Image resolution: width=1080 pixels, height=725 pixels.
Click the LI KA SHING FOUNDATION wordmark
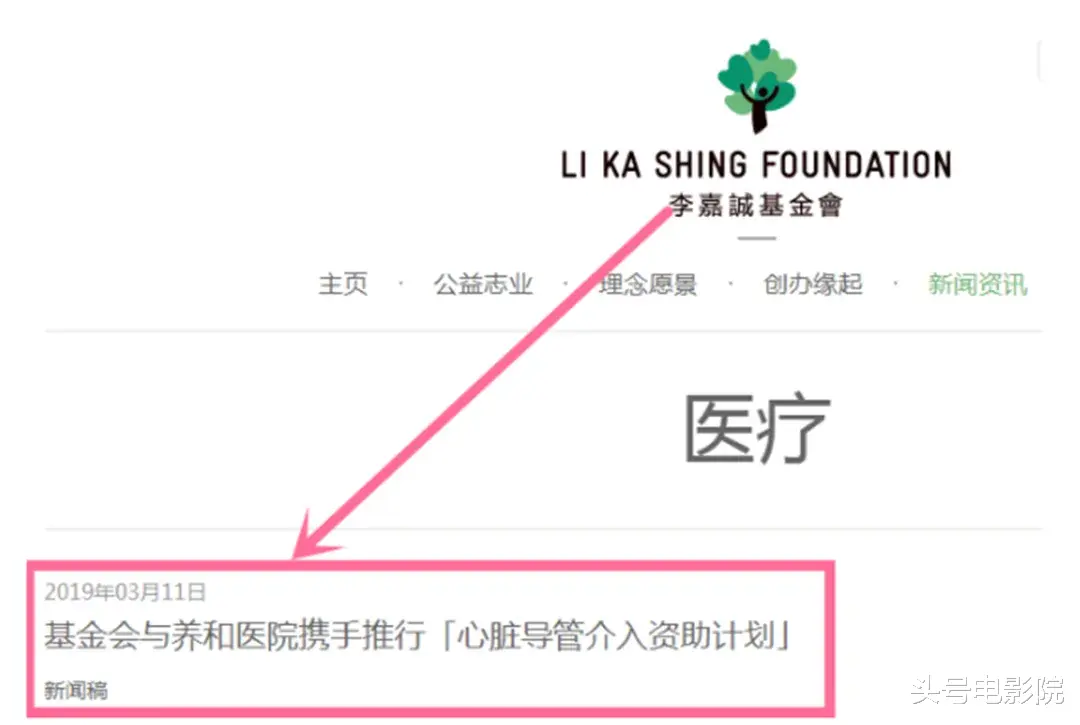pos(756,165)
